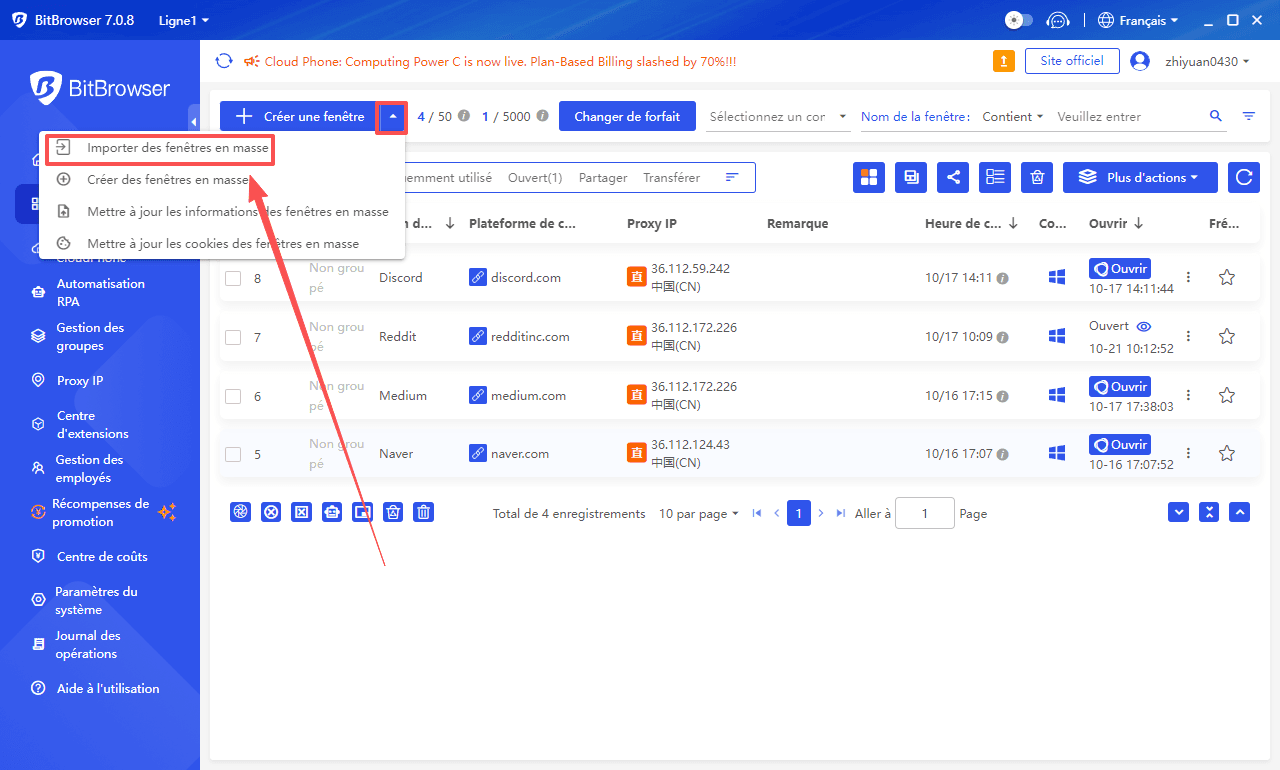Click the share windows icon above the list
The height and width of the screenshot is (770, 1280).
[952, 177]
